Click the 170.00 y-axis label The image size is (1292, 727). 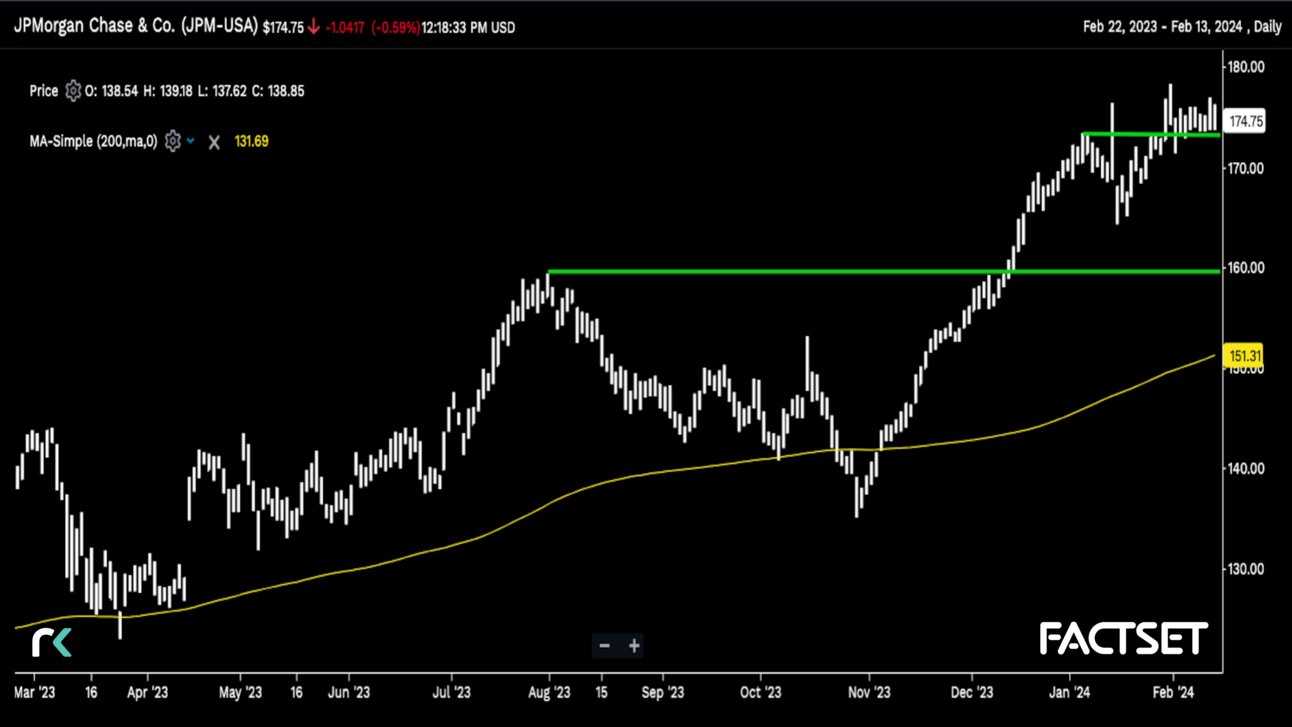coord(1246,168)
